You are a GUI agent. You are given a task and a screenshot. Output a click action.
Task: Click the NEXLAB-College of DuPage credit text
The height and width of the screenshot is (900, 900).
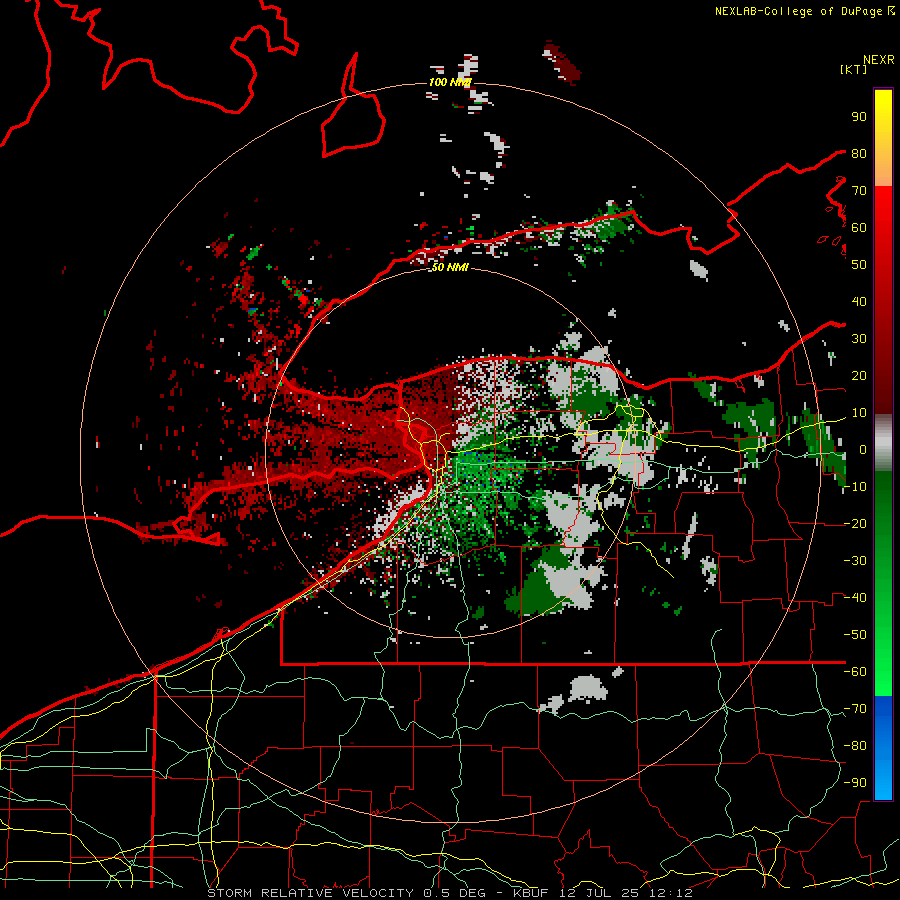[798, 11]
